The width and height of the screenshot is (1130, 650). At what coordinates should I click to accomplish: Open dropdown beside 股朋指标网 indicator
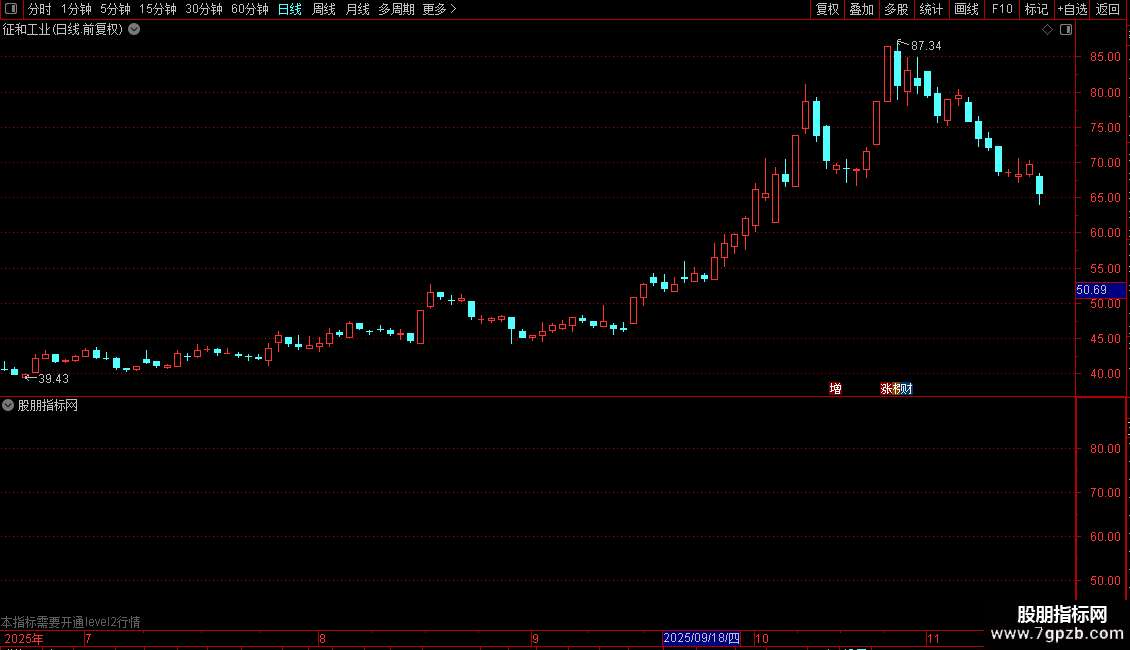point(8,406)
